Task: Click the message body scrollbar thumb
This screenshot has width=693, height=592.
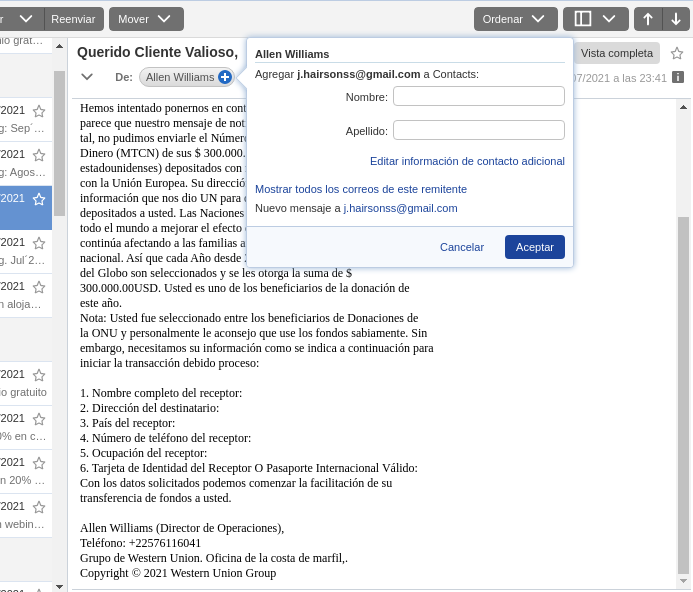Action: (x=683, y=394)
